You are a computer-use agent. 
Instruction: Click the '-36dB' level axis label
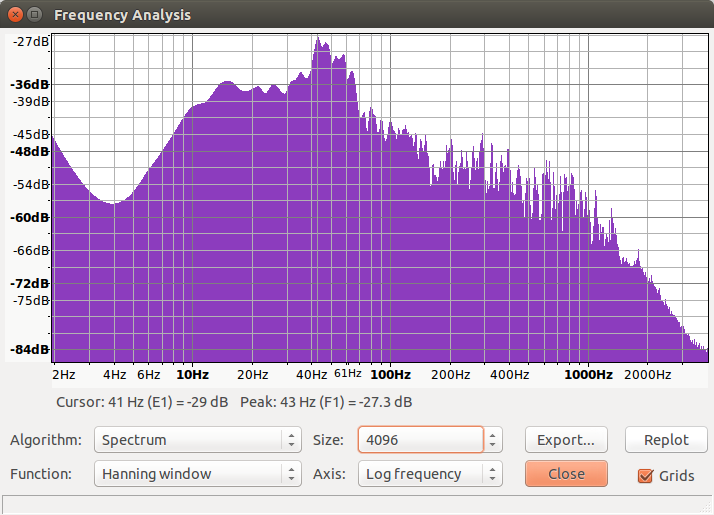pos(30,85)
